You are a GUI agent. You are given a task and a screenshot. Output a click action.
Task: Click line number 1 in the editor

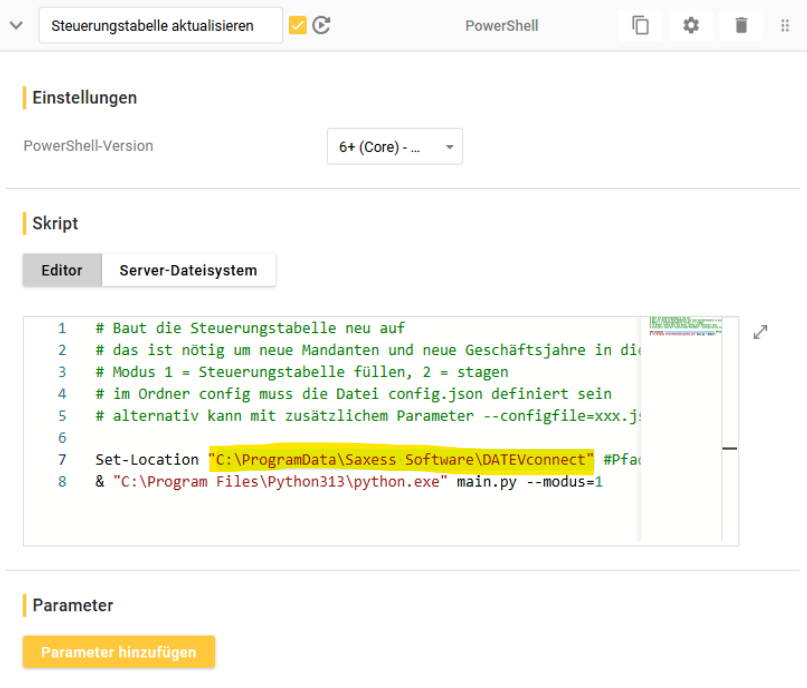pyautogui.click(x=62, y=328)
